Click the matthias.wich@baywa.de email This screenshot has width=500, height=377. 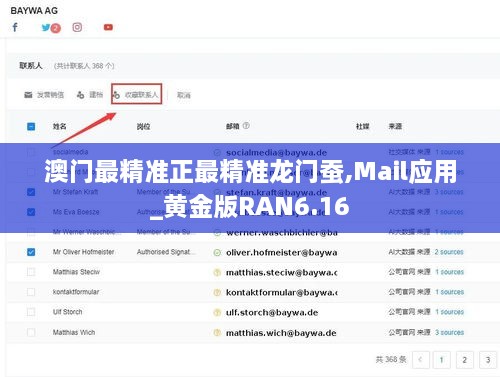[281, 333]
